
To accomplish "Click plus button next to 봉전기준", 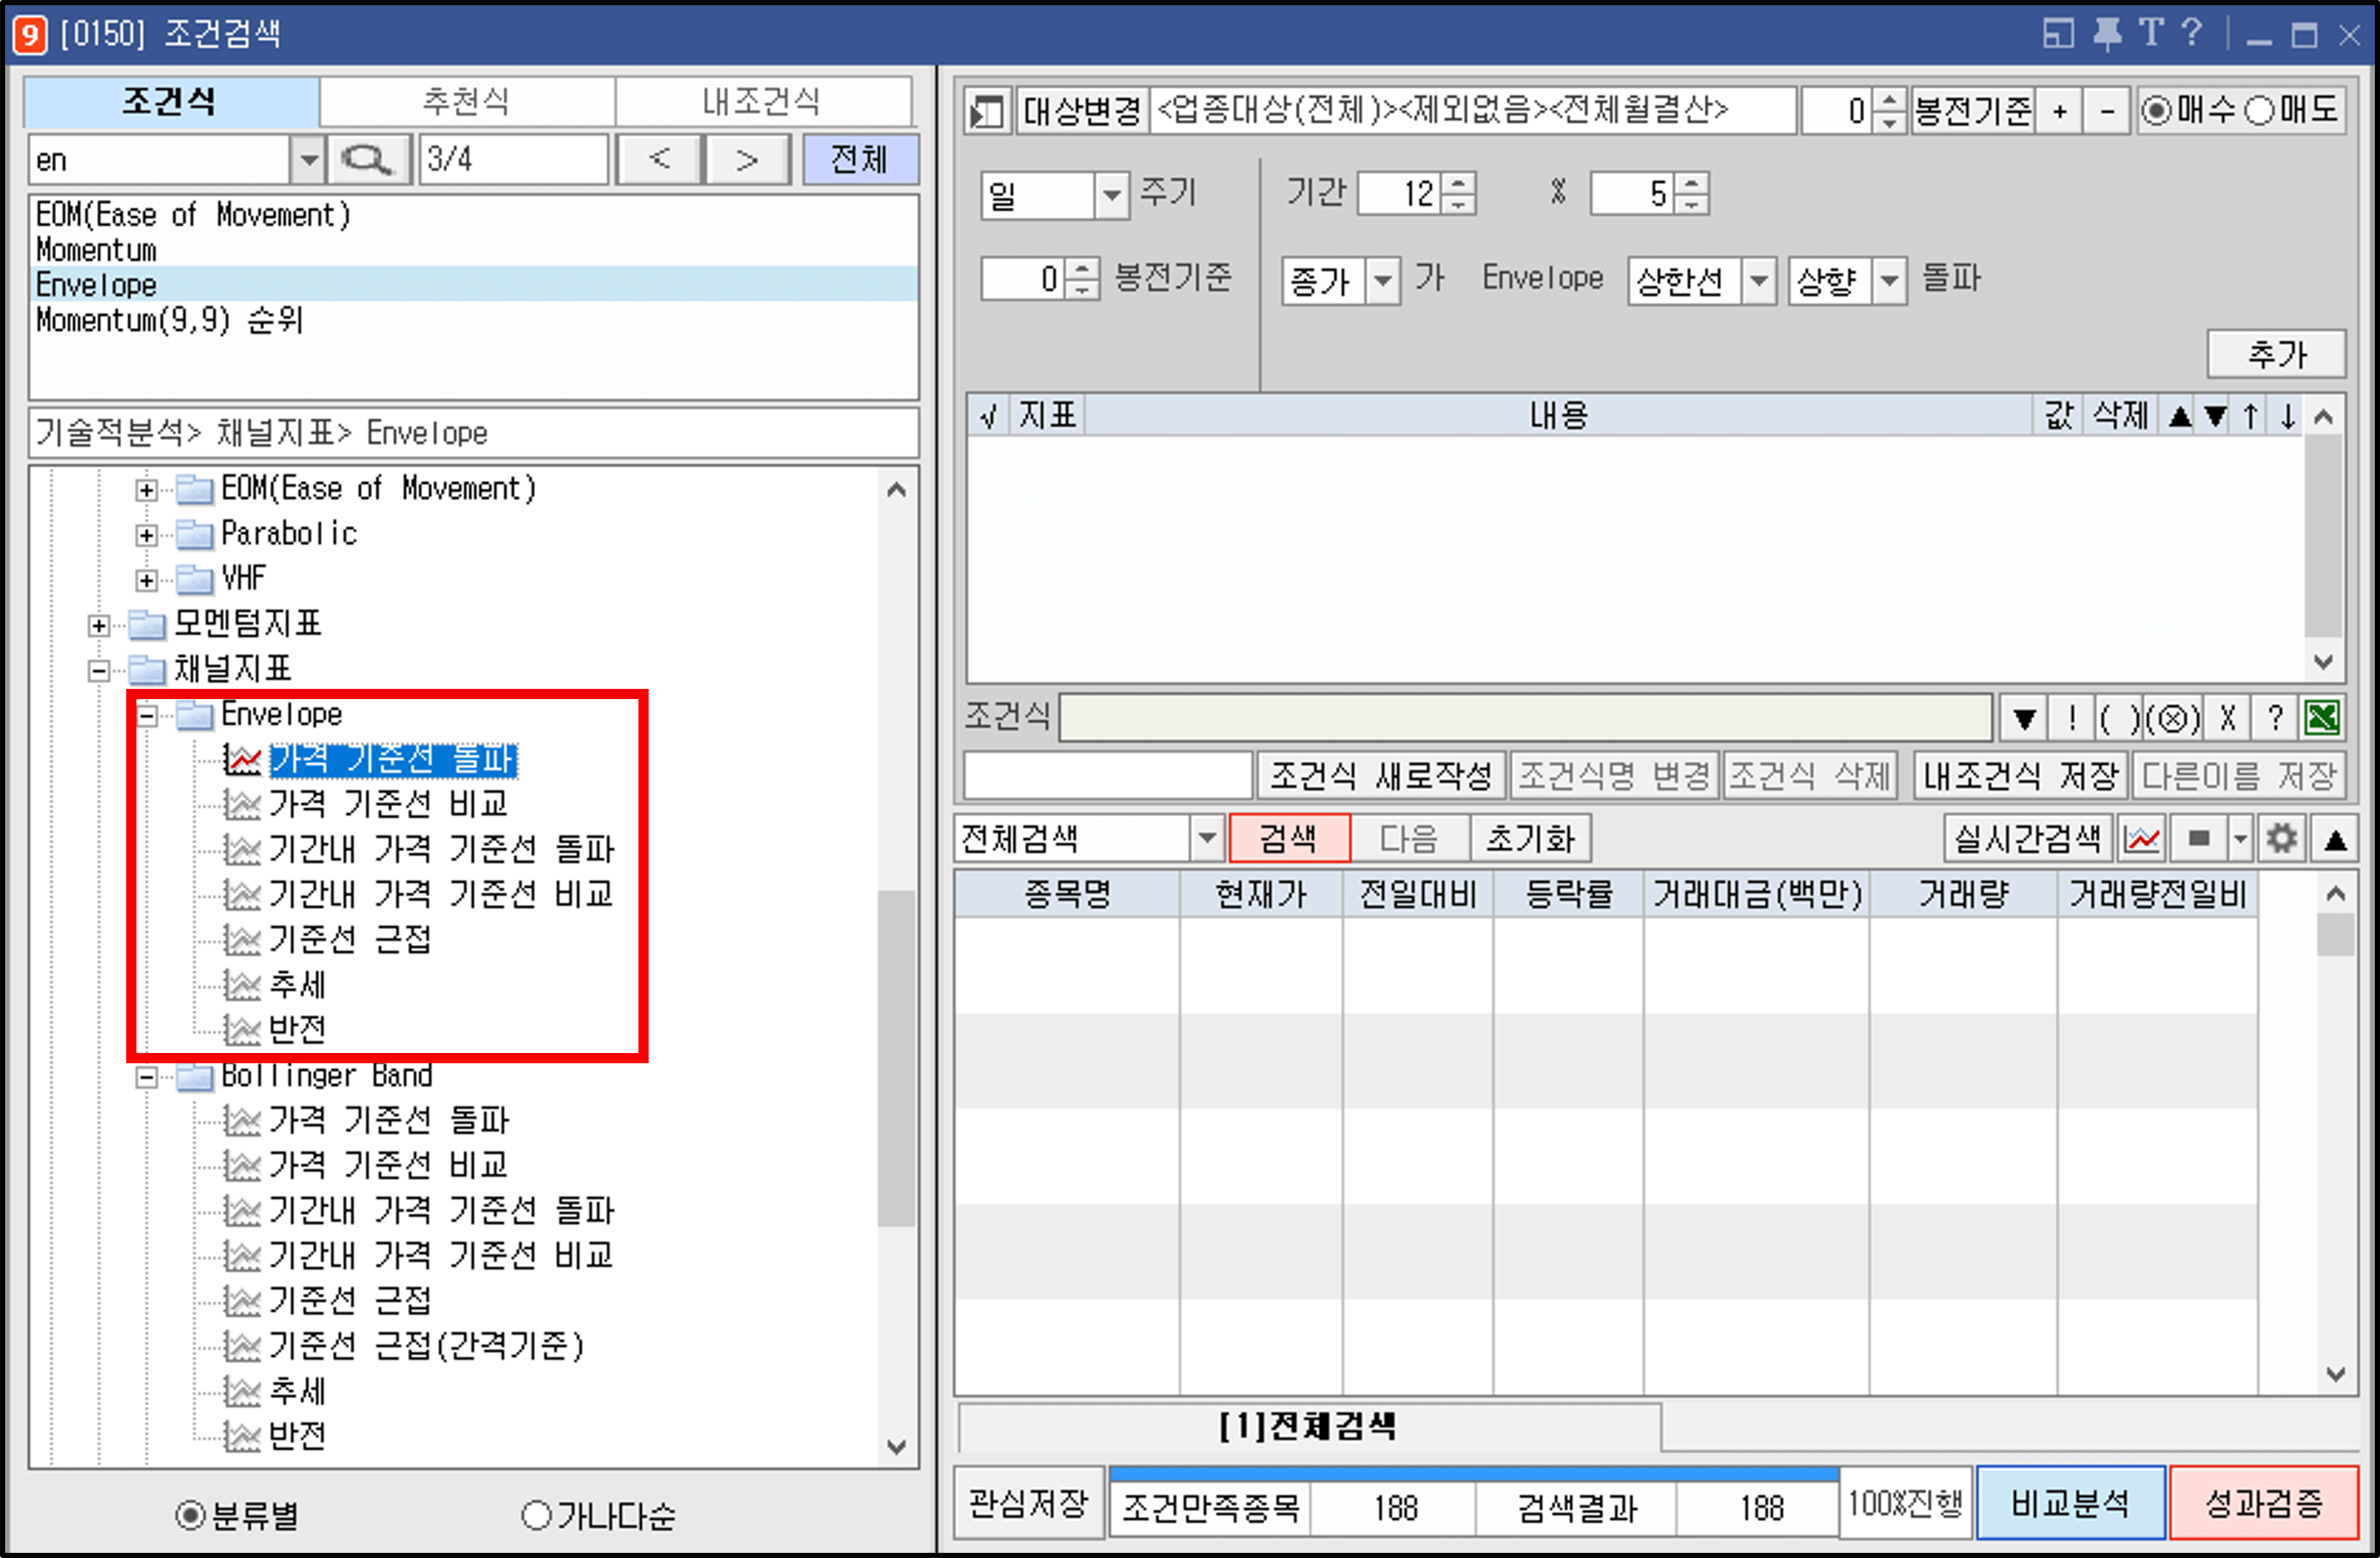I will pos(2059,111).
